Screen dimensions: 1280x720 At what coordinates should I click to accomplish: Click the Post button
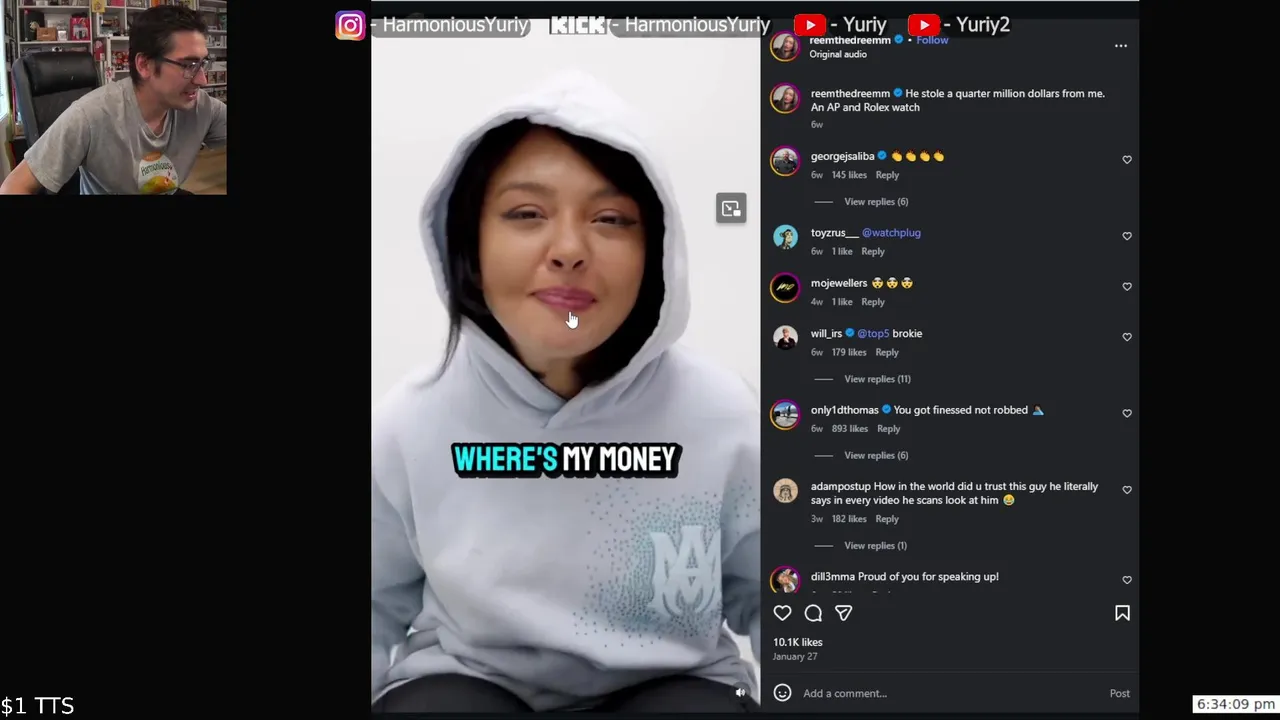click(x=1119, y=693)
